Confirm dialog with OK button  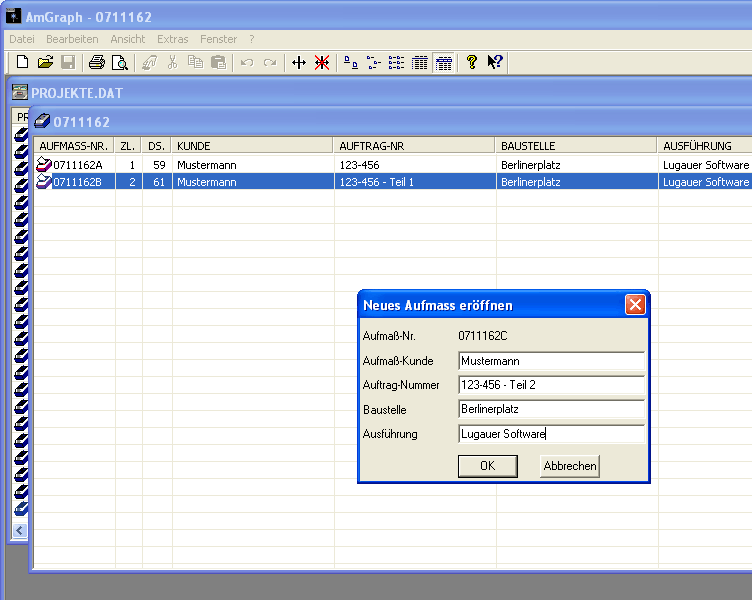coord(488,466)
